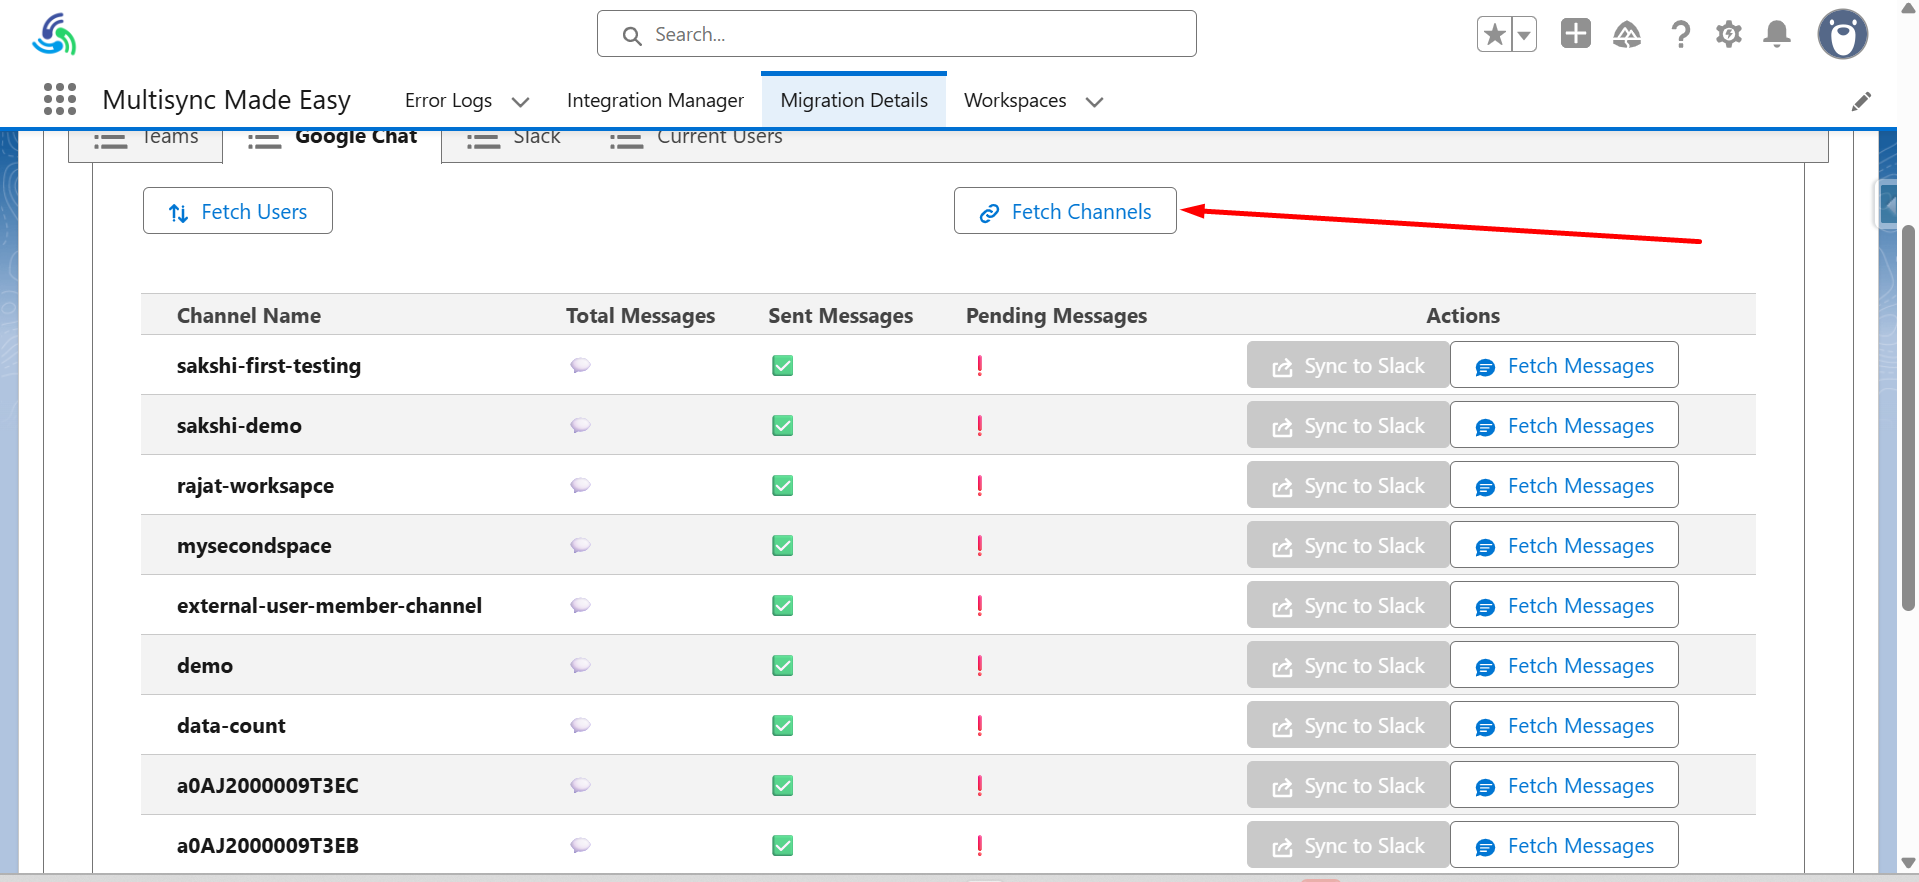This screenshot has height=882, width=1919.
Task: Click sent checkbox for sakshi-demo
Action: (783, 426)
